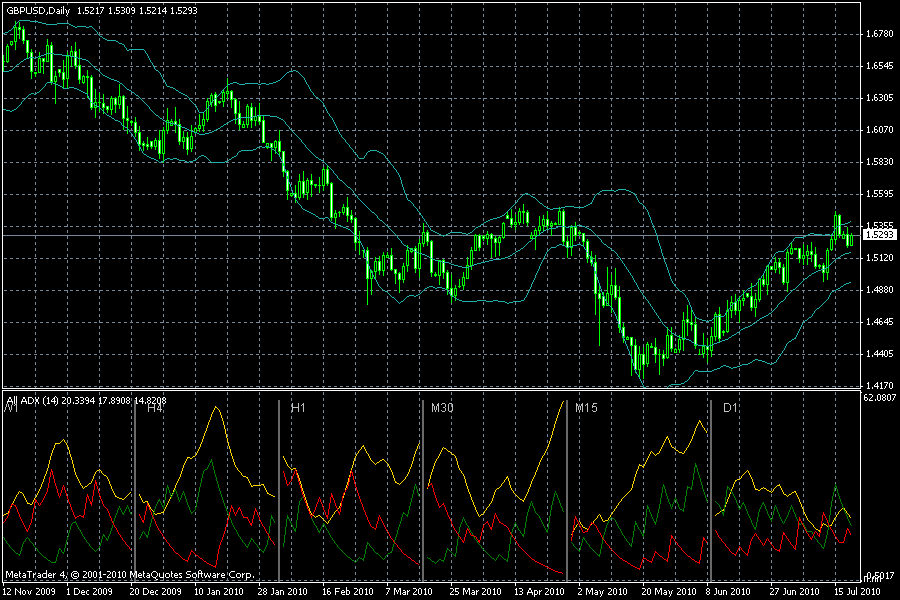The image size is (900, 600).
Task: Select the low value 1.5214 in the chart header
Action: 151,11
